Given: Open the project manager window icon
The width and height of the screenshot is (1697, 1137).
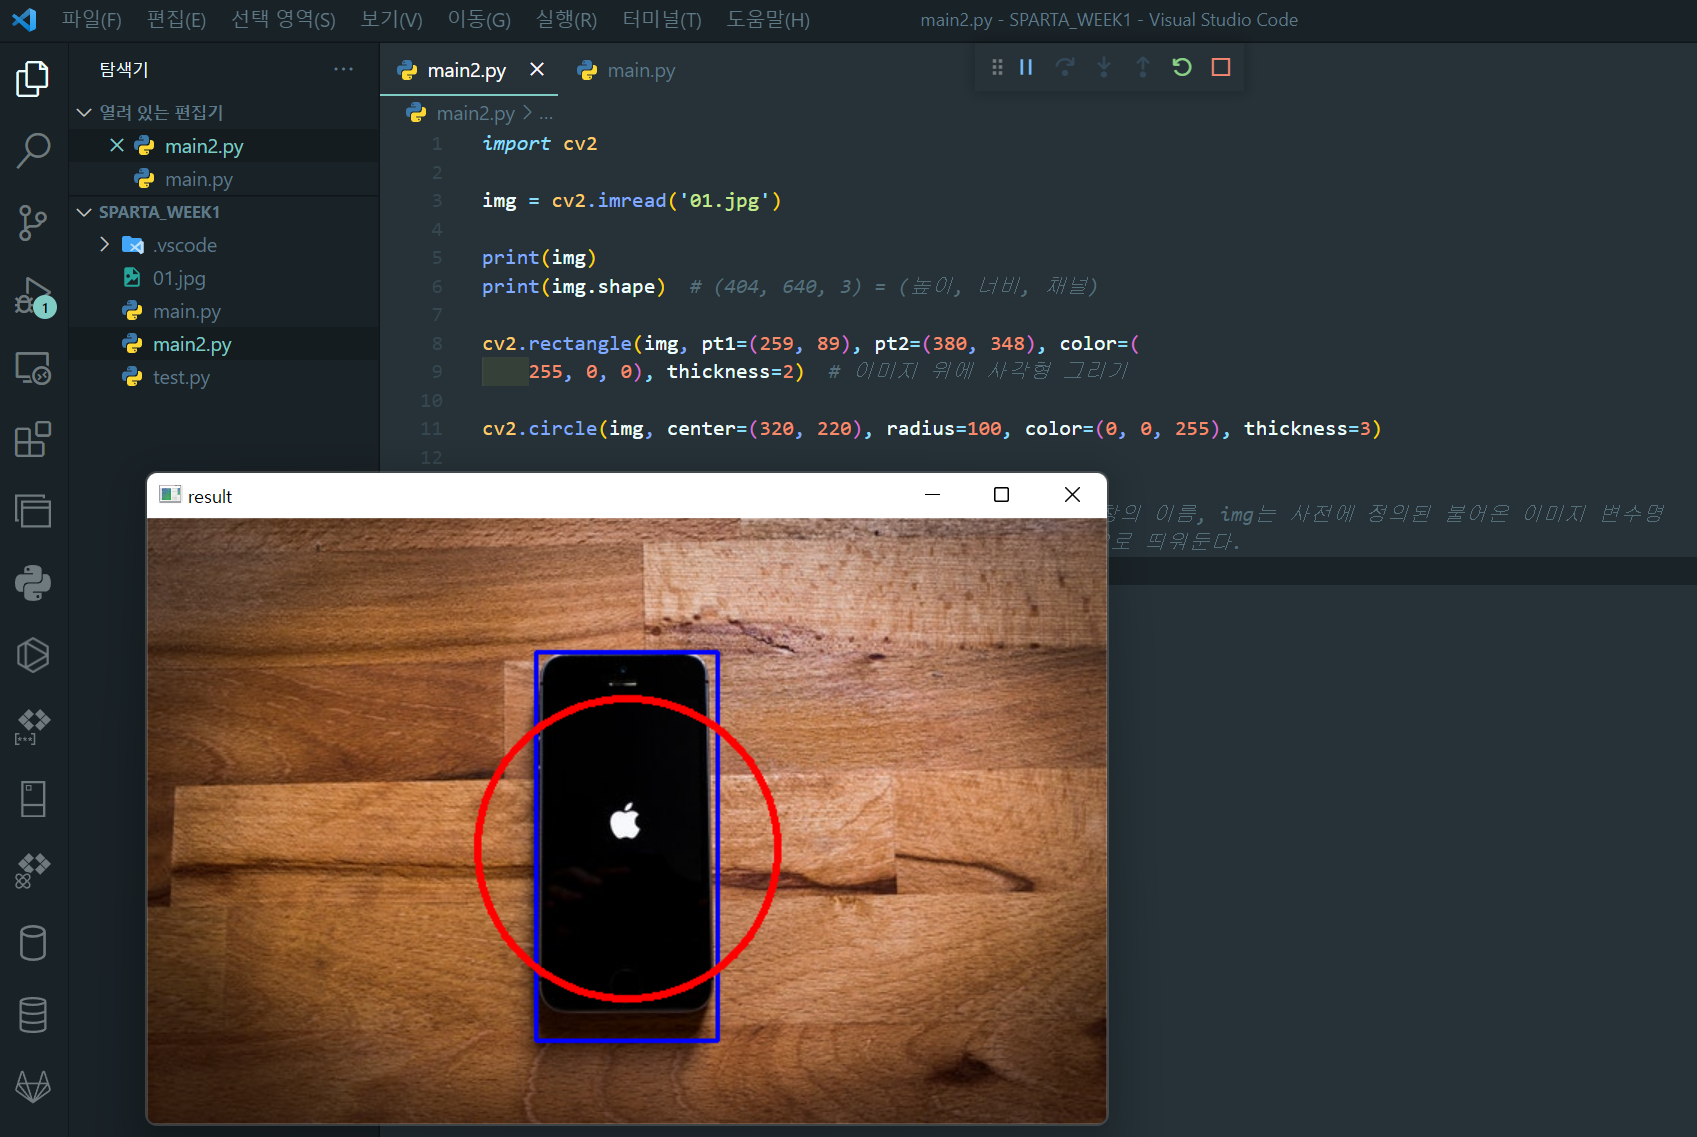Looking at the screenshot, I should [33, 511].
